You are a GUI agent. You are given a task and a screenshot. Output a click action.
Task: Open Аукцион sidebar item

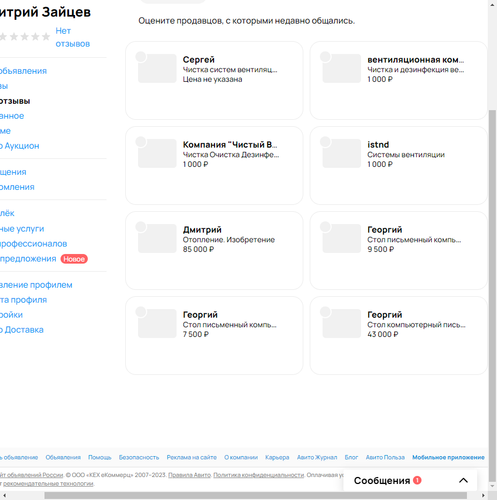click(19, 146)
